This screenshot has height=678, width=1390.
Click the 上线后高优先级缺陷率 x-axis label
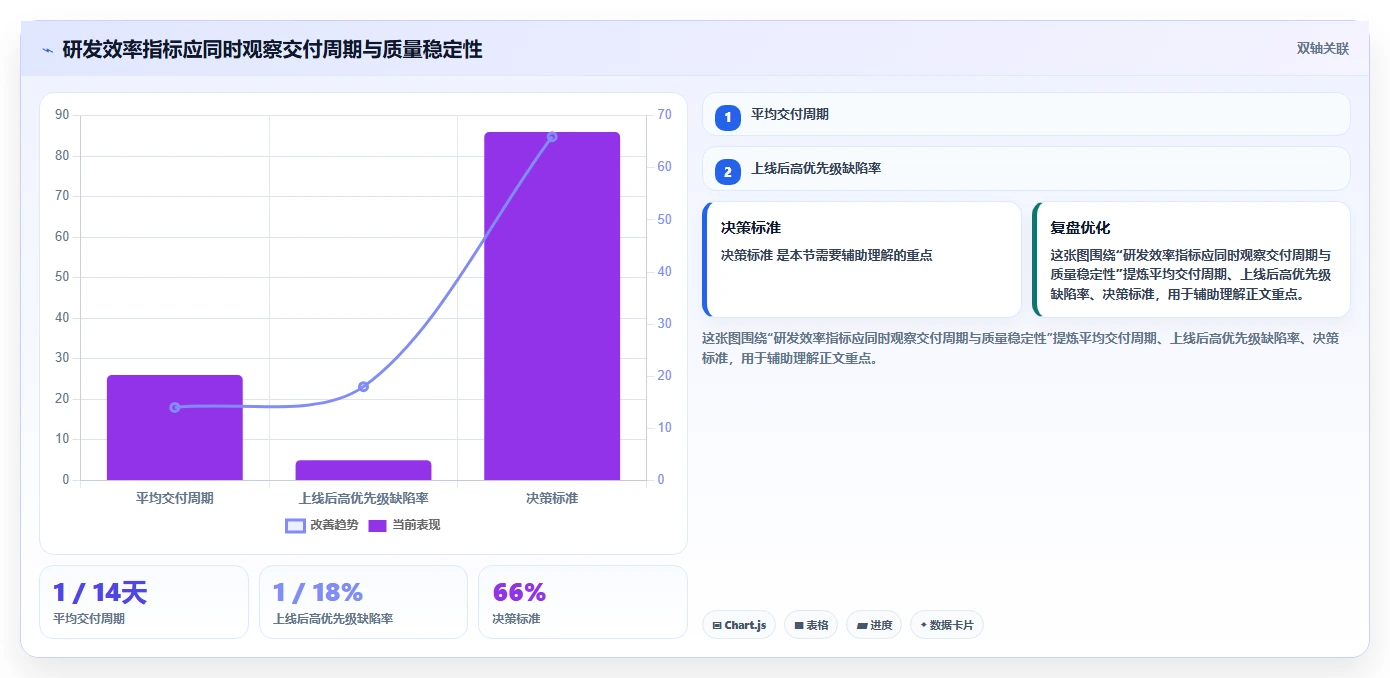pos(363,498)
